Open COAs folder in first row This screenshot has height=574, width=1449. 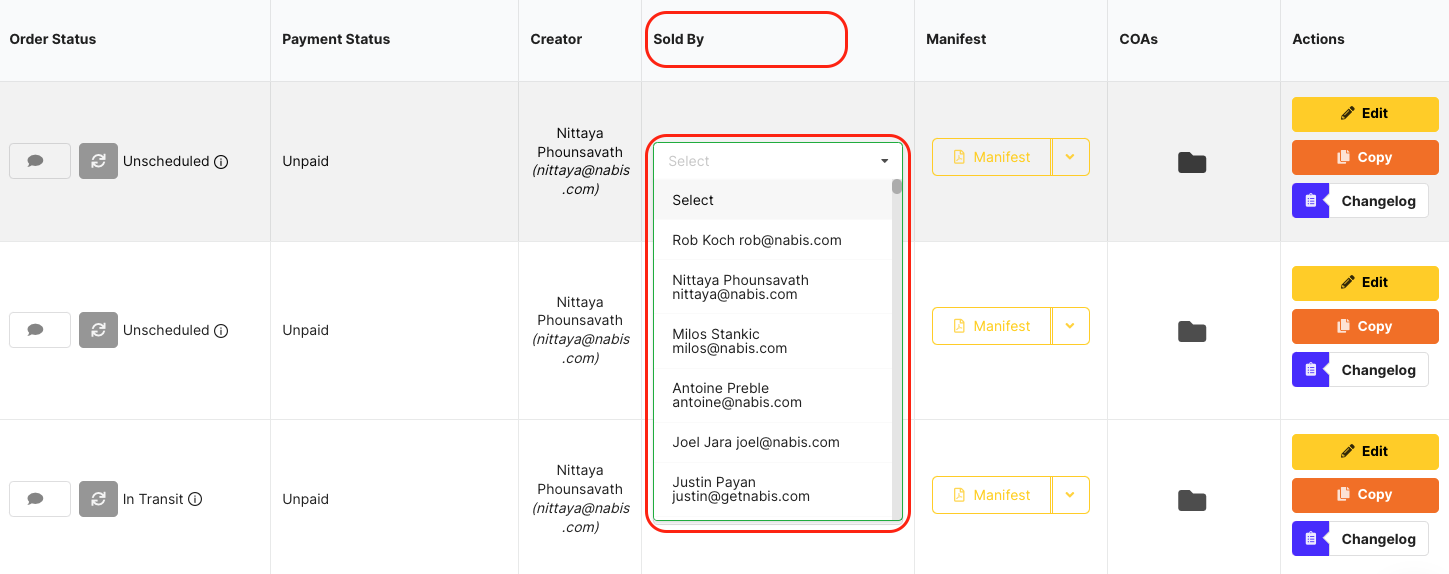1192,163
